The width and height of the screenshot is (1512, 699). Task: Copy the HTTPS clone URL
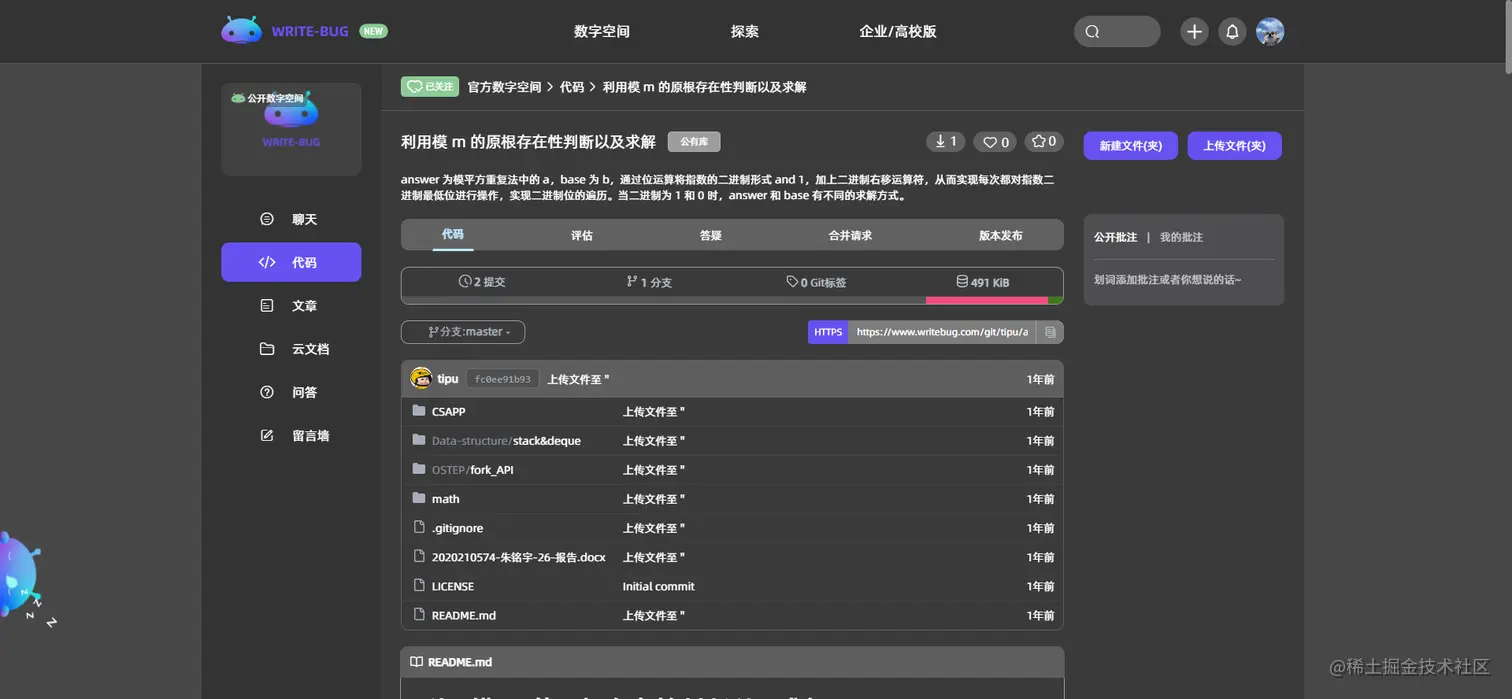1047,331
